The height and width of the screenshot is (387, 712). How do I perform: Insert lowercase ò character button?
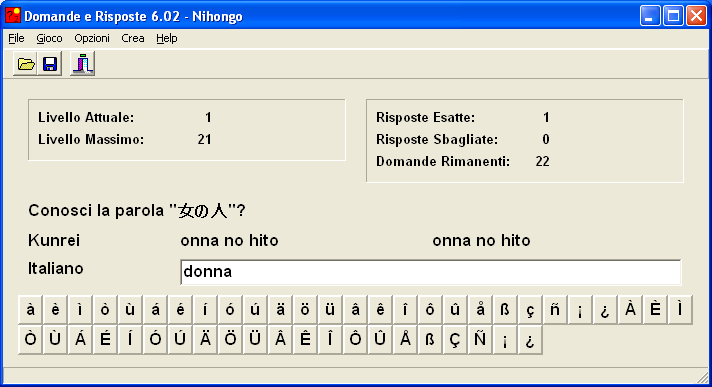click(105, 310)
